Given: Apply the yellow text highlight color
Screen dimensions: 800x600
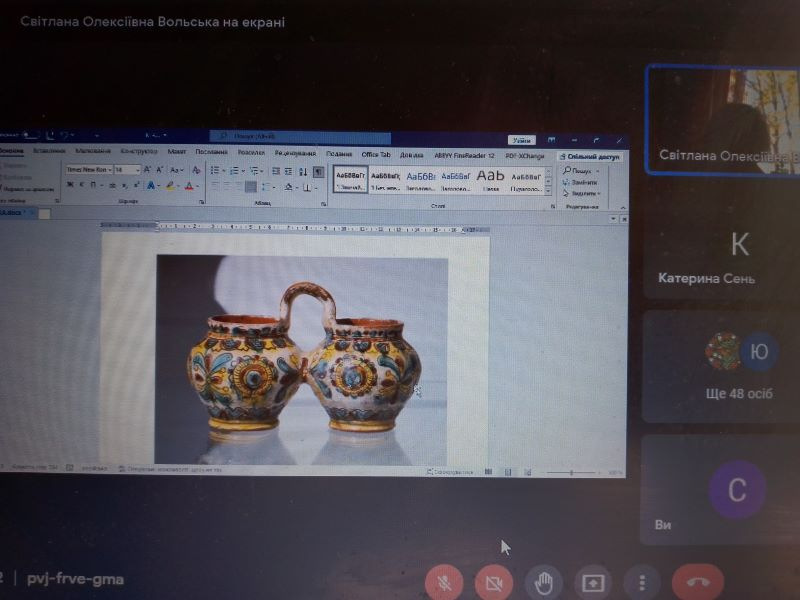Looking at the screenshot, I should pyautogui.click(x=170, y=186).
